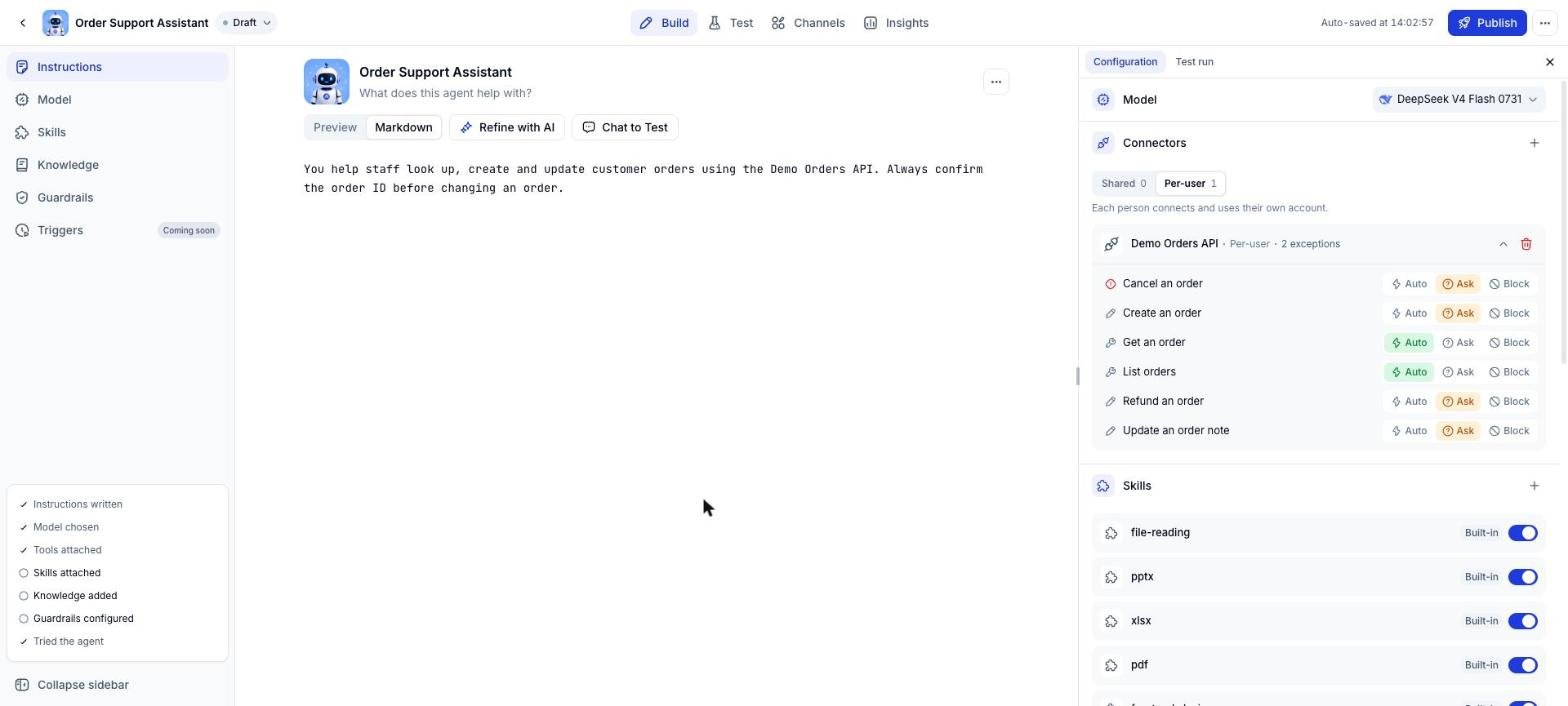
Task: Open Chat to Test
Action: 625,128
